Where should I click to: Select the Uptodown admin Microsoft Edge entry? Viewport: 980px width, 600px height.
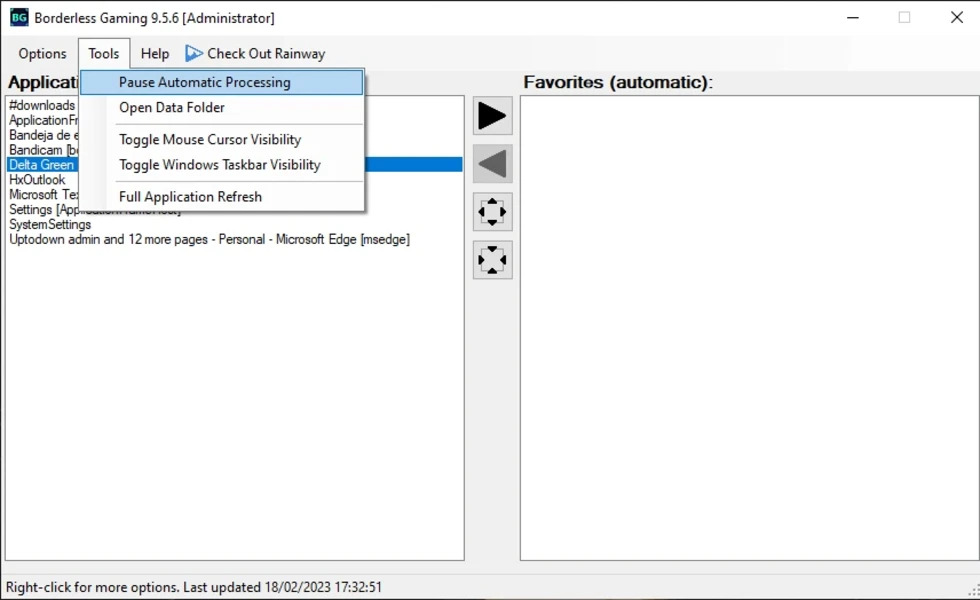click(x=209, y=240)
